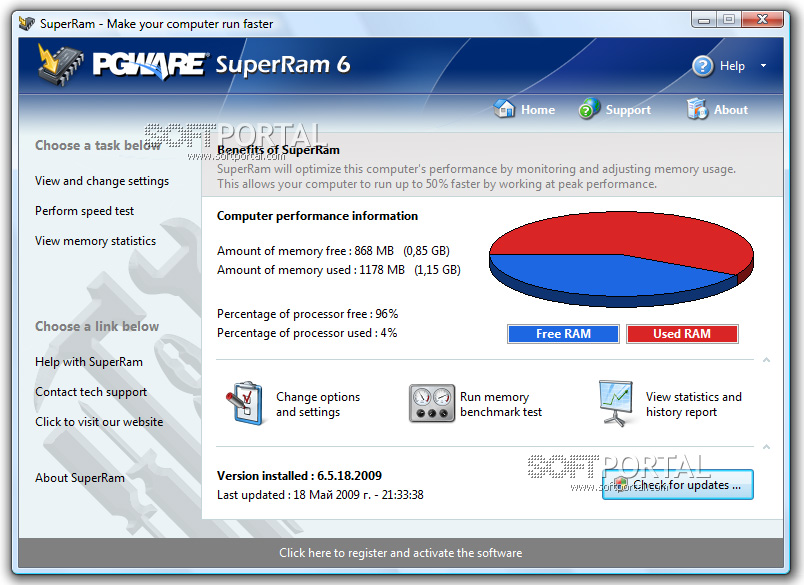This screenshot has height=585, width=804.
Task: Click the 'Last updated : 18 Май 2009' text
Action: click(x=320, y=495)
